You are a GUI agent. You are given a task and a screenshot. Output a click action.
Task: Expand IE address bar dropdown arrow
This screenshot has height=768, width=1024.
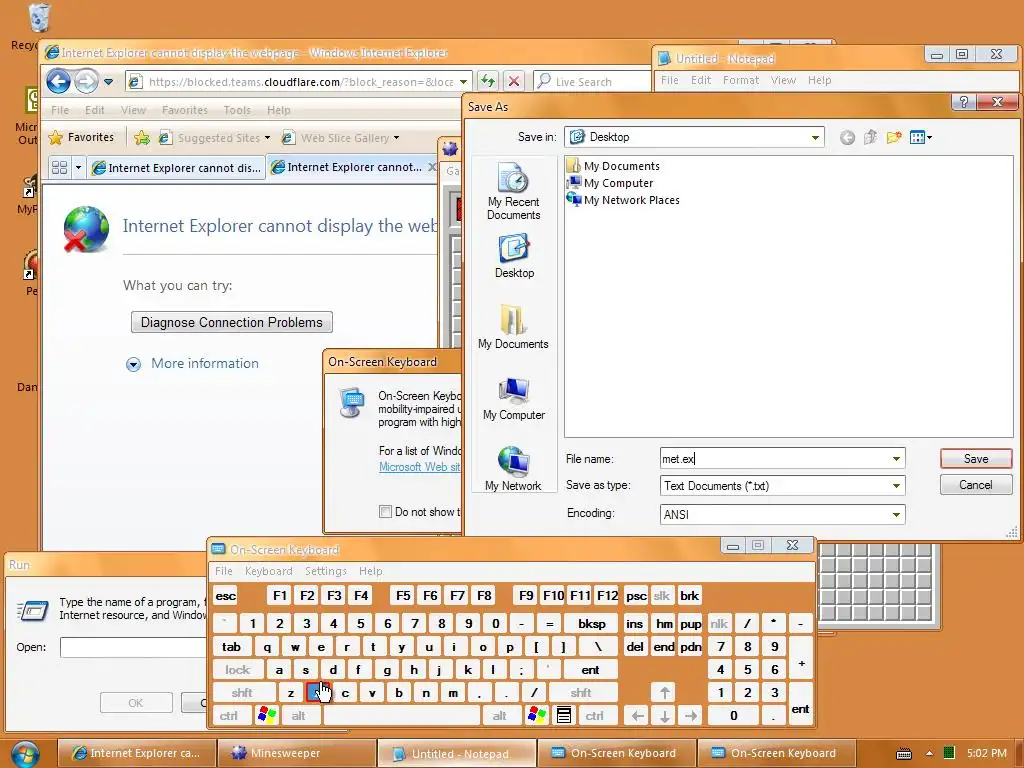(x=463, y=82)
